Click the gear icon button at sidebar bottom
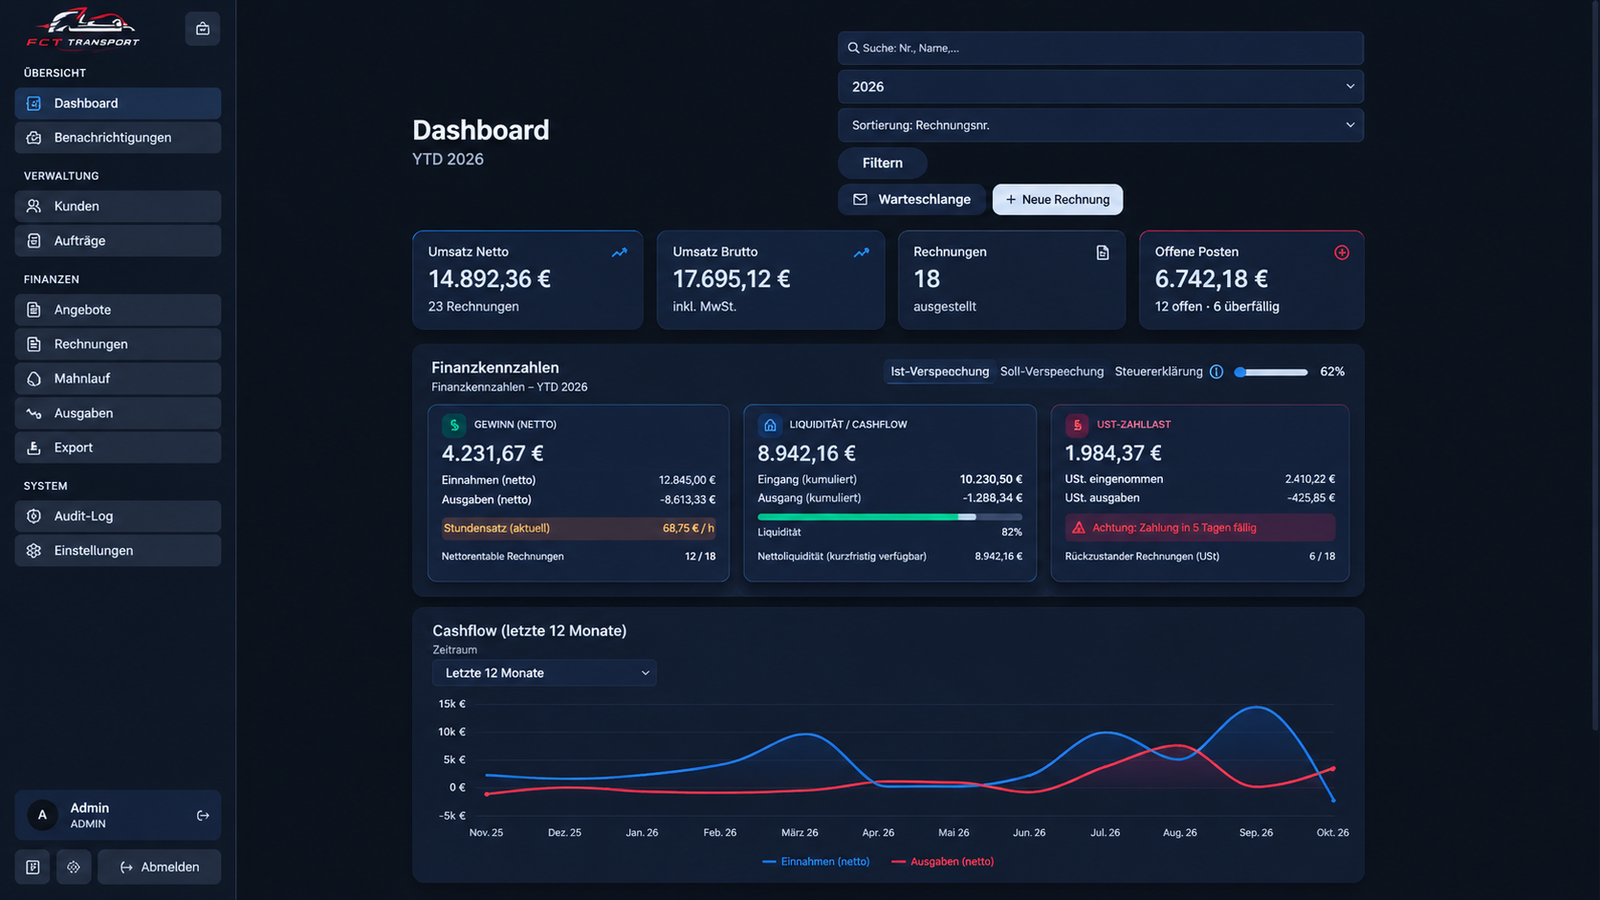Screen dimensions: 1600x900 74,867
